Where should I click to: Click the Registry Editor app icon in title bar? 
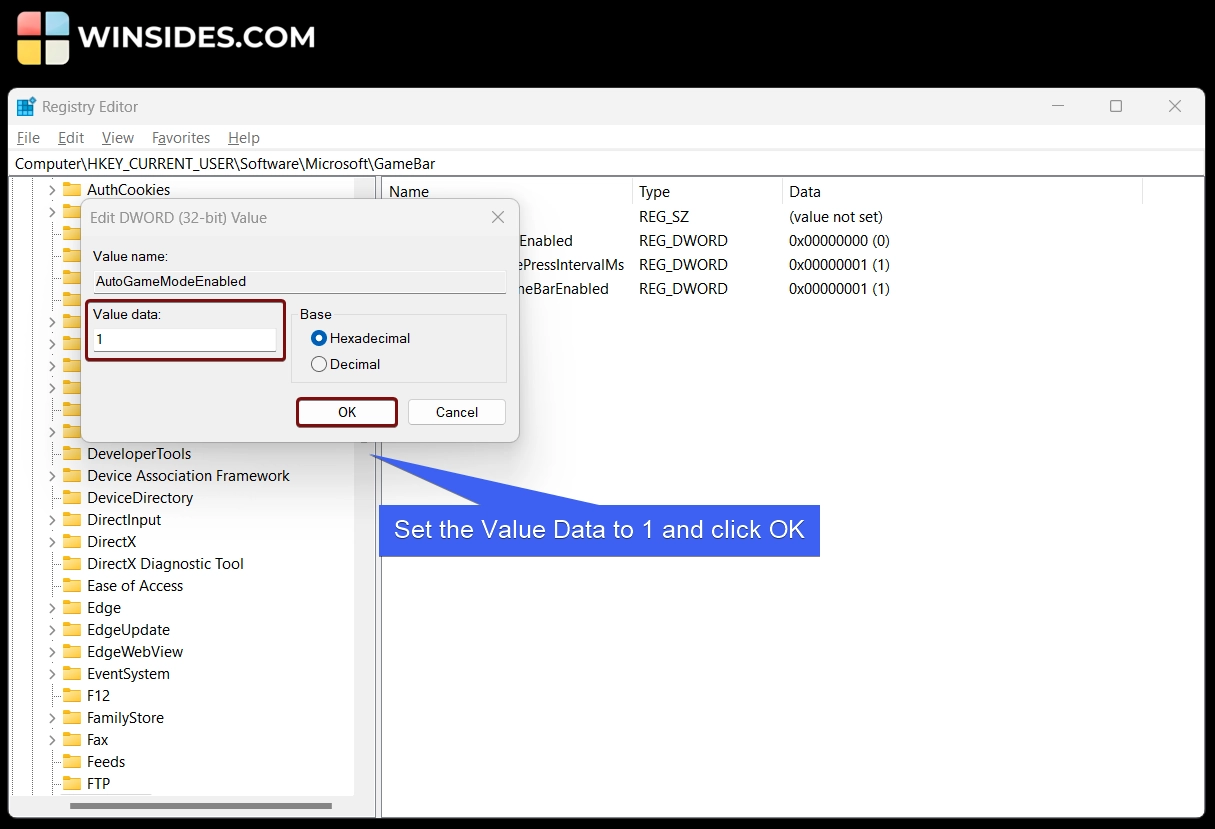[26, 107]
